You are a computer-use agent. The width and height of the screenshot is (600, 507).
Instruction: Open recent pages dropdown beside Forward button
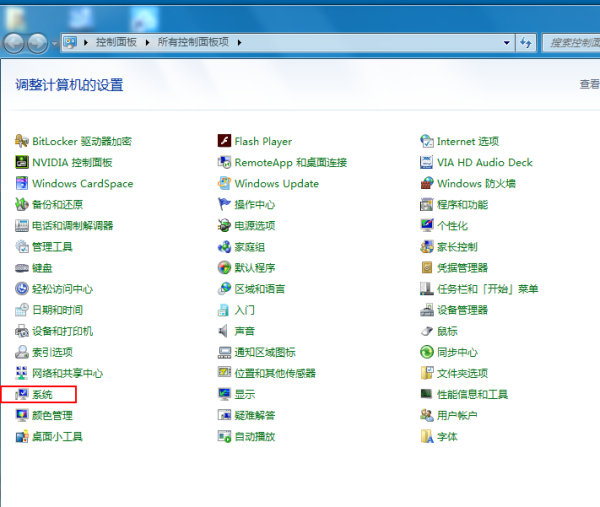coord(54,43)
